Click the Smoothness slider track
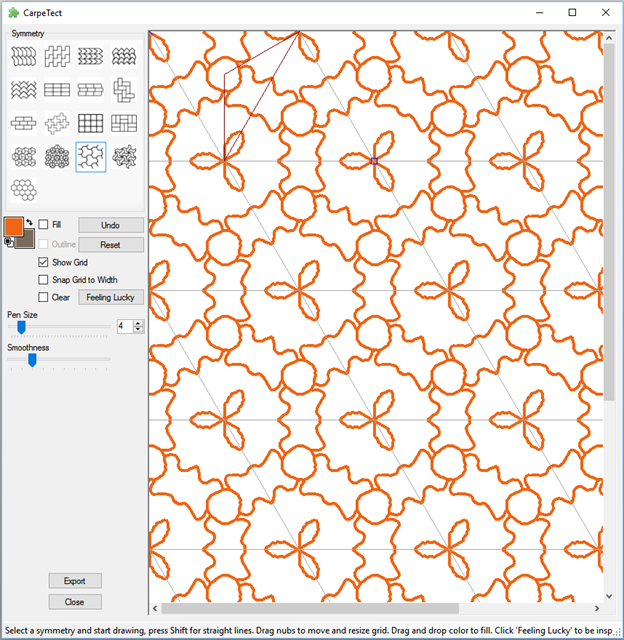624x640 pixels. [x=60, y=360]
